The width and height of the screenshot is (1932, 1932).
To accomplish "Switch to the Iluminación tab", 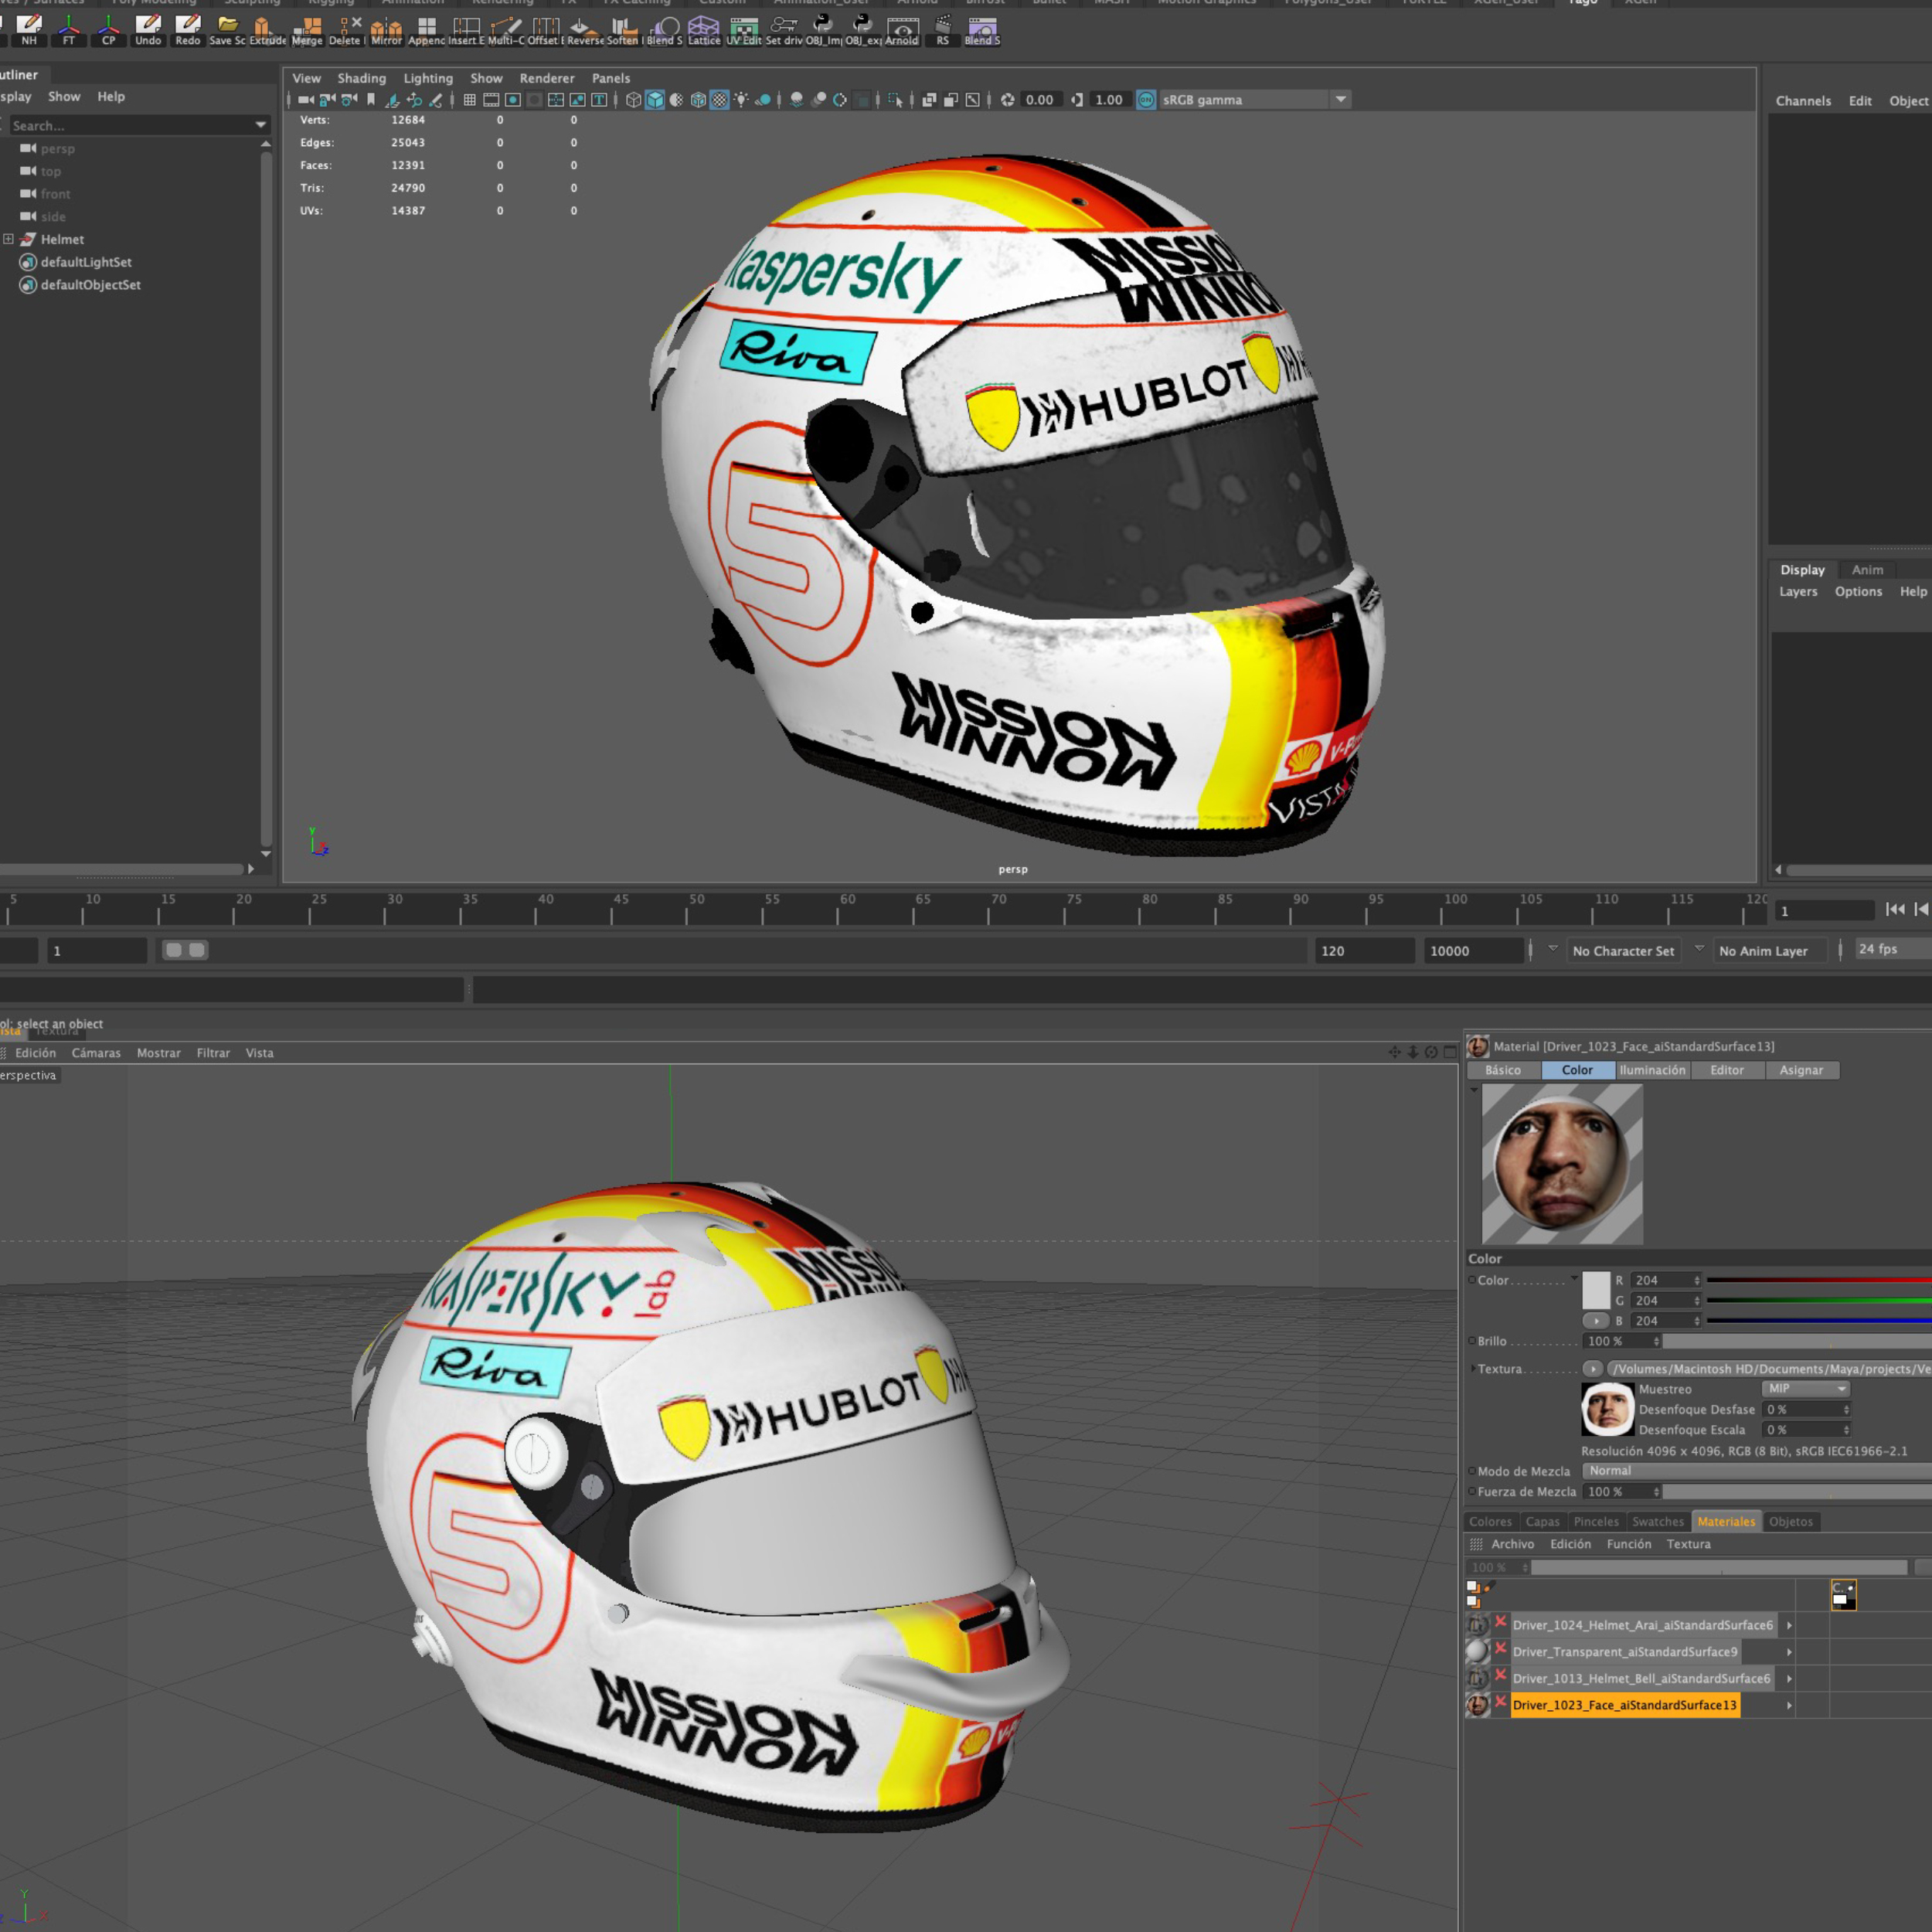I will [x=1652, y=1070].
